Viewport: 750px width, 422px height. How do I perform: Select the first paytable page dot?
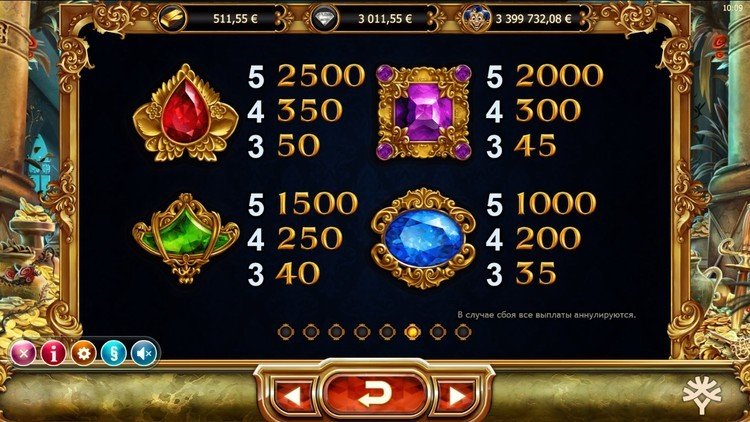286,332
